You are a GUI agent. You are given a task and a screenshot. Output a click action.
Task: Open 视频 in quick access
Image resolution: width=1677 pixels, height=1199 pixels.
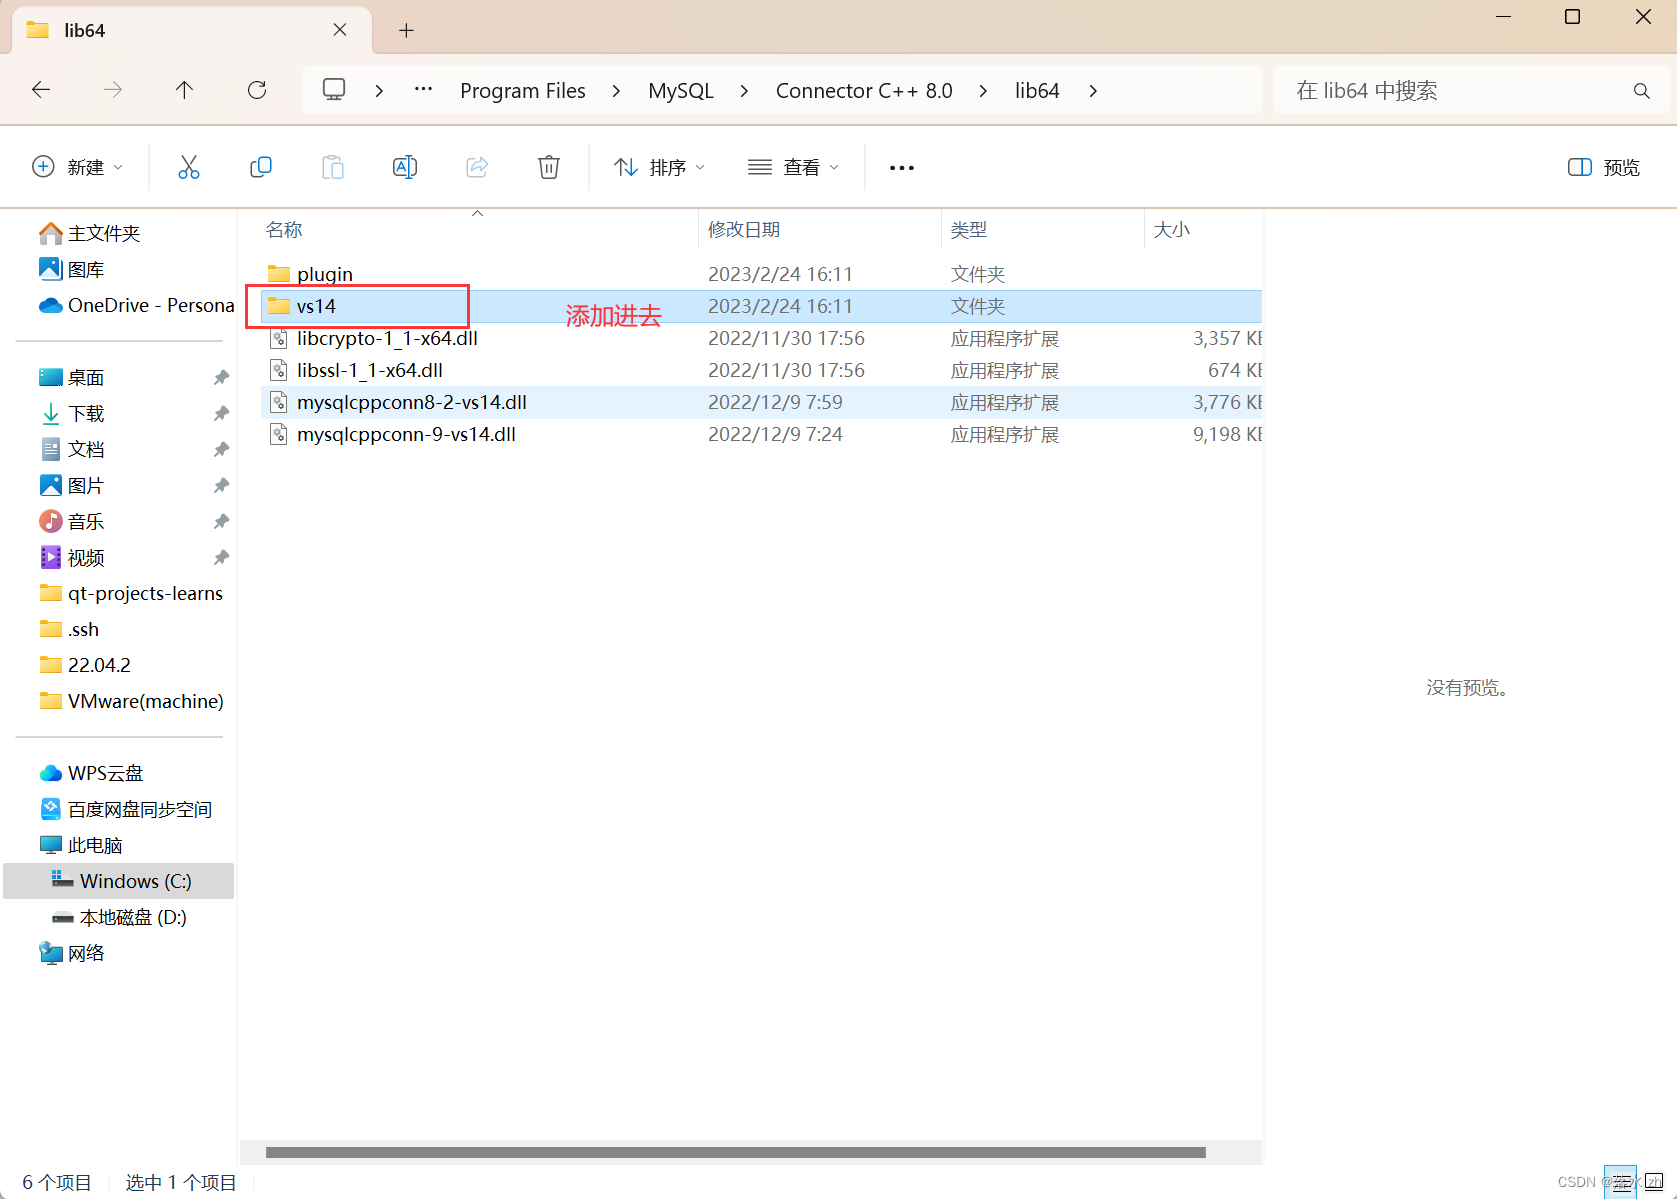tap(72, 557)
